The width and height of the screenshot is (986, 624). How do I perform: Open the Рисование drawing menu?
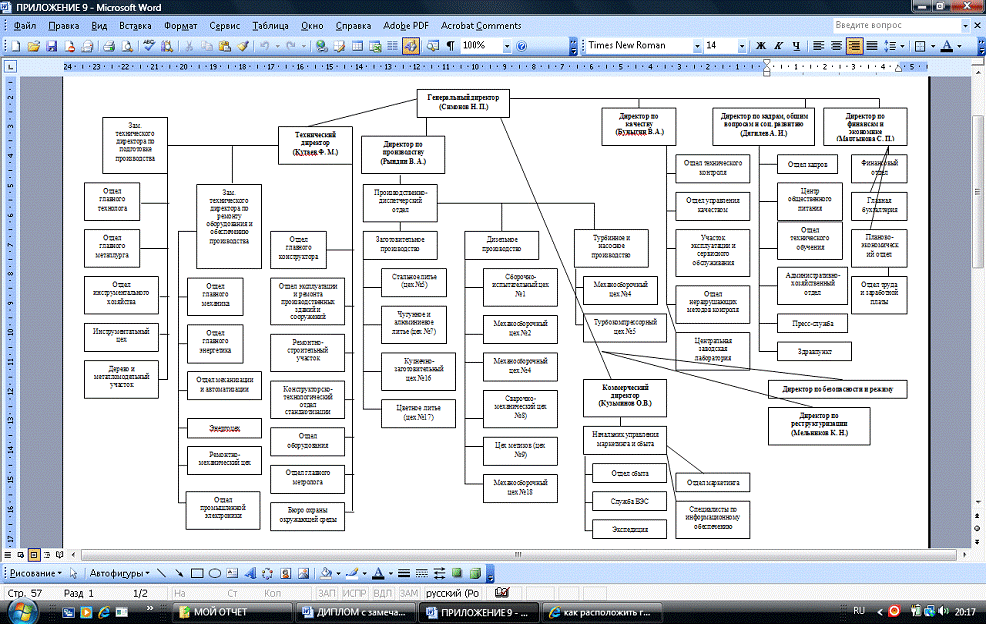[36, 573]
